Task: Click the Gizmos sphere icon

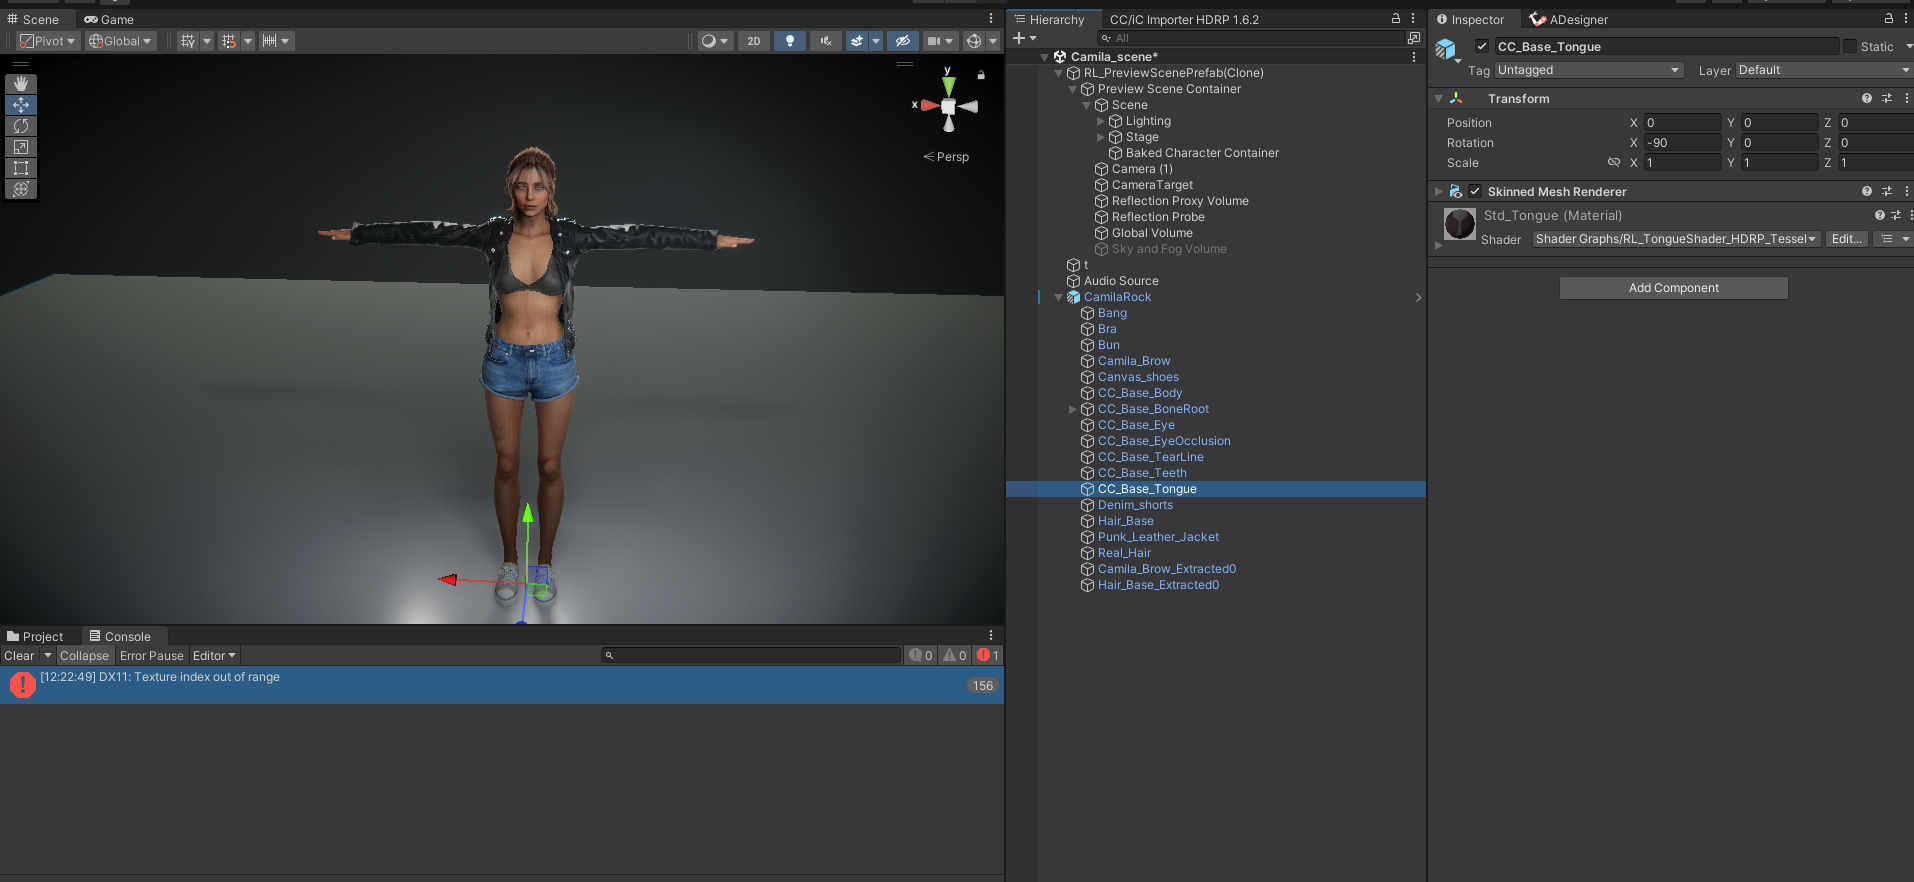Action: click(974, 41)
